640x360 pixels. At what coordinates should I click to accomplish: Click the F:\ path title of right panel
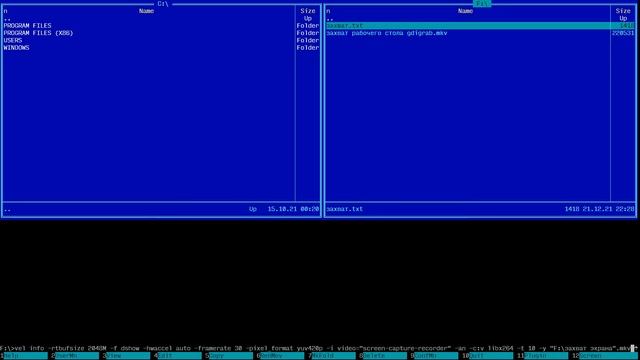click(x=482, y=4)
